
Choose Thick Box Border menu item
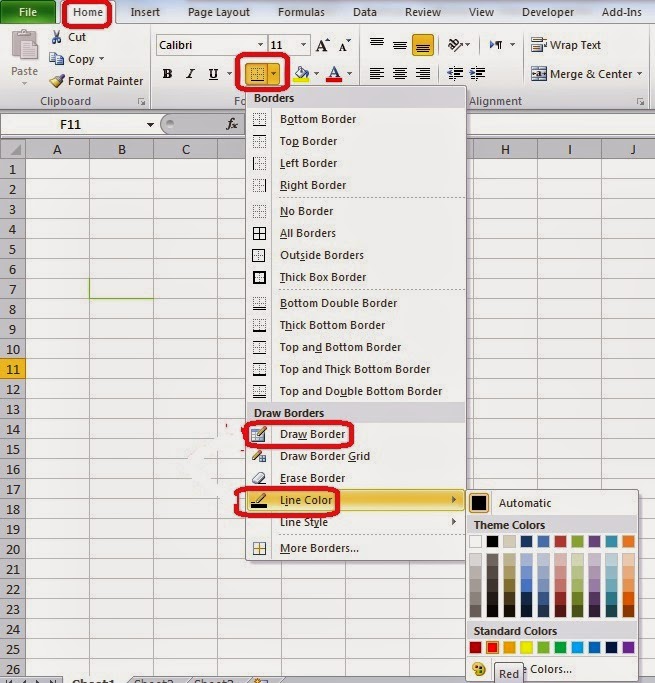pyautogui.click(x=356, y=277)
